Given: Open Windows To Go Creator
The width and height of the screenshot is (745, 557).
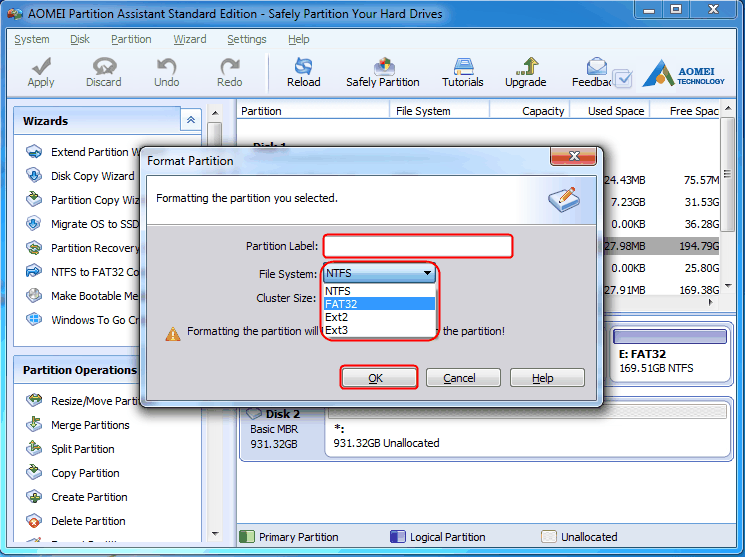Looking at the screenshot, I should (83, 320).
